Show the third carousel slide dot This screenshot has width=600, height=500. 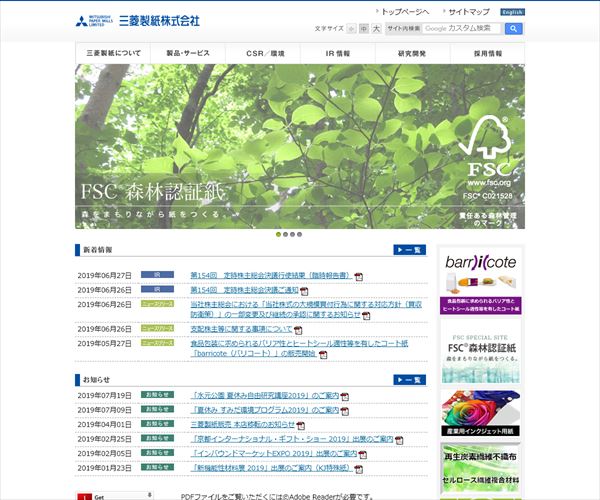(292, 234)
